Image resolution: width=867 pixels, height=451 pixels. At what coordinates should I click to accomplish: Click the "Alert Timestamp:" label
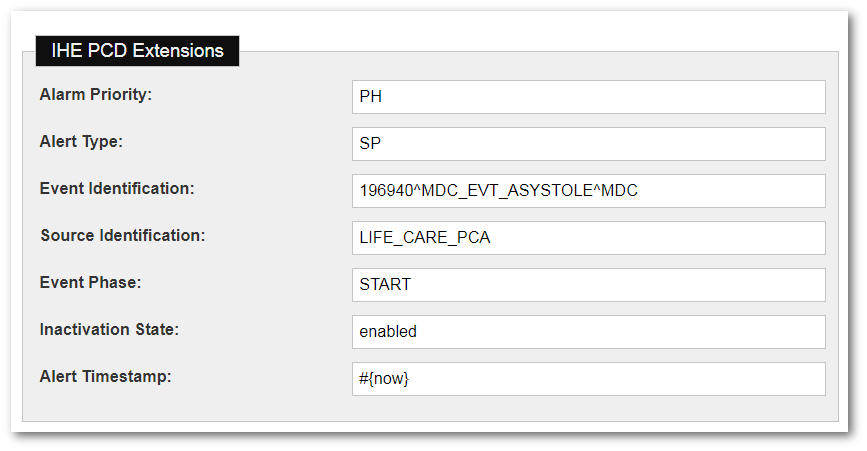105,377
